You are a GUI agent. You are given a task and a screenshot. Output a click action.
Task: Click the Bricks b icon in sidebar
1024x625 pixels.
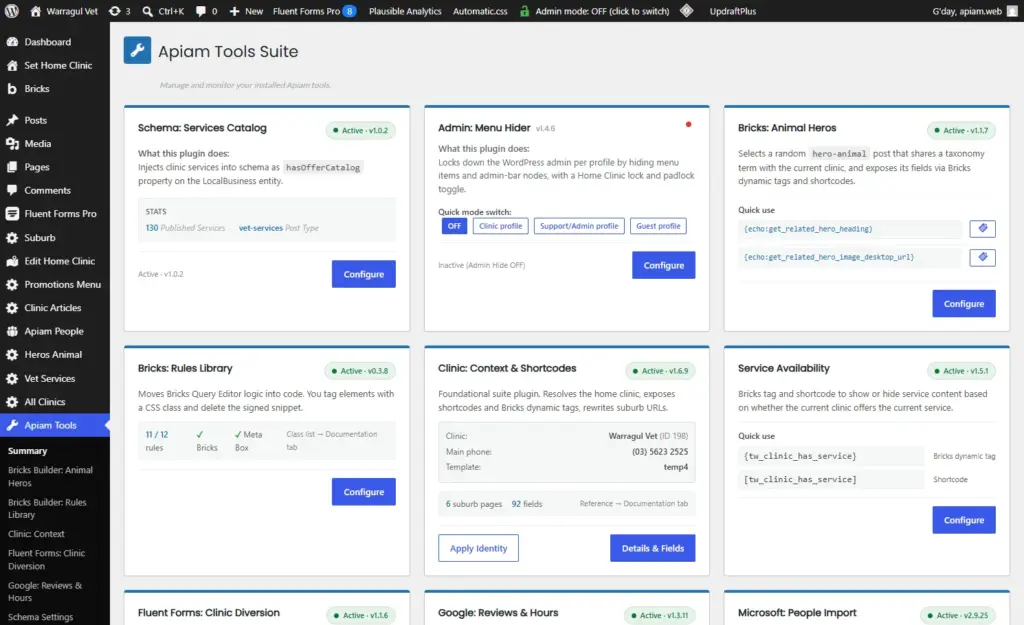(x=12, y=89)
